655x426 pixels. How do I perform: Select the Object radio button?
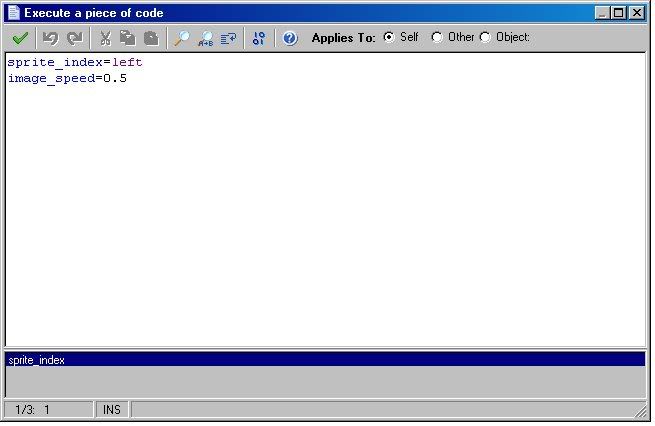485,37
